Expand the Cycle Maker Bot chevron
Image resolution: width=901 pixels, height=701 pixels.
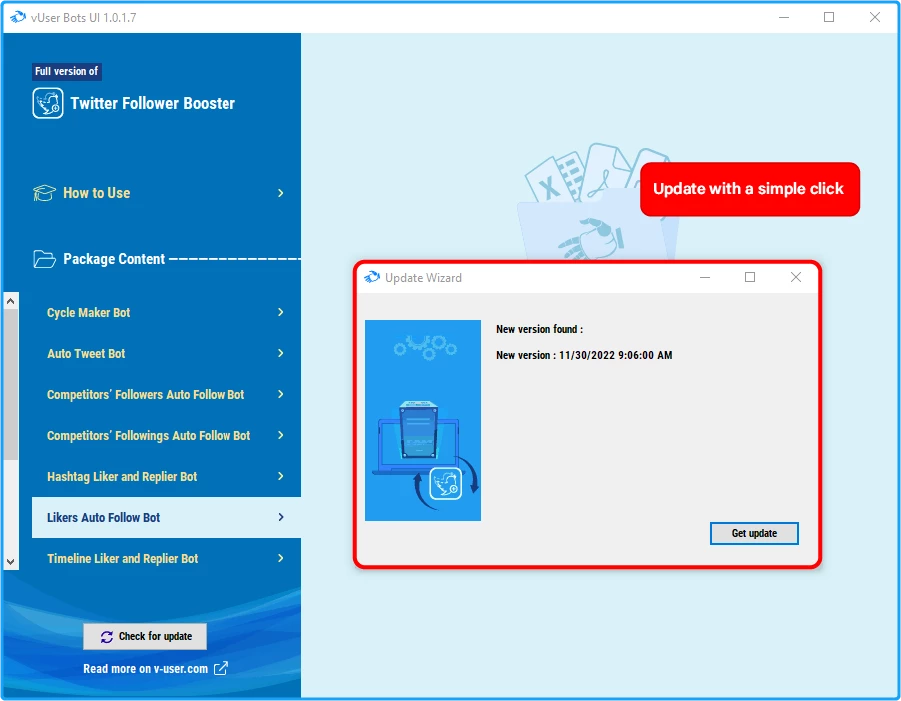pyautogui.click(x=280, y=312)
